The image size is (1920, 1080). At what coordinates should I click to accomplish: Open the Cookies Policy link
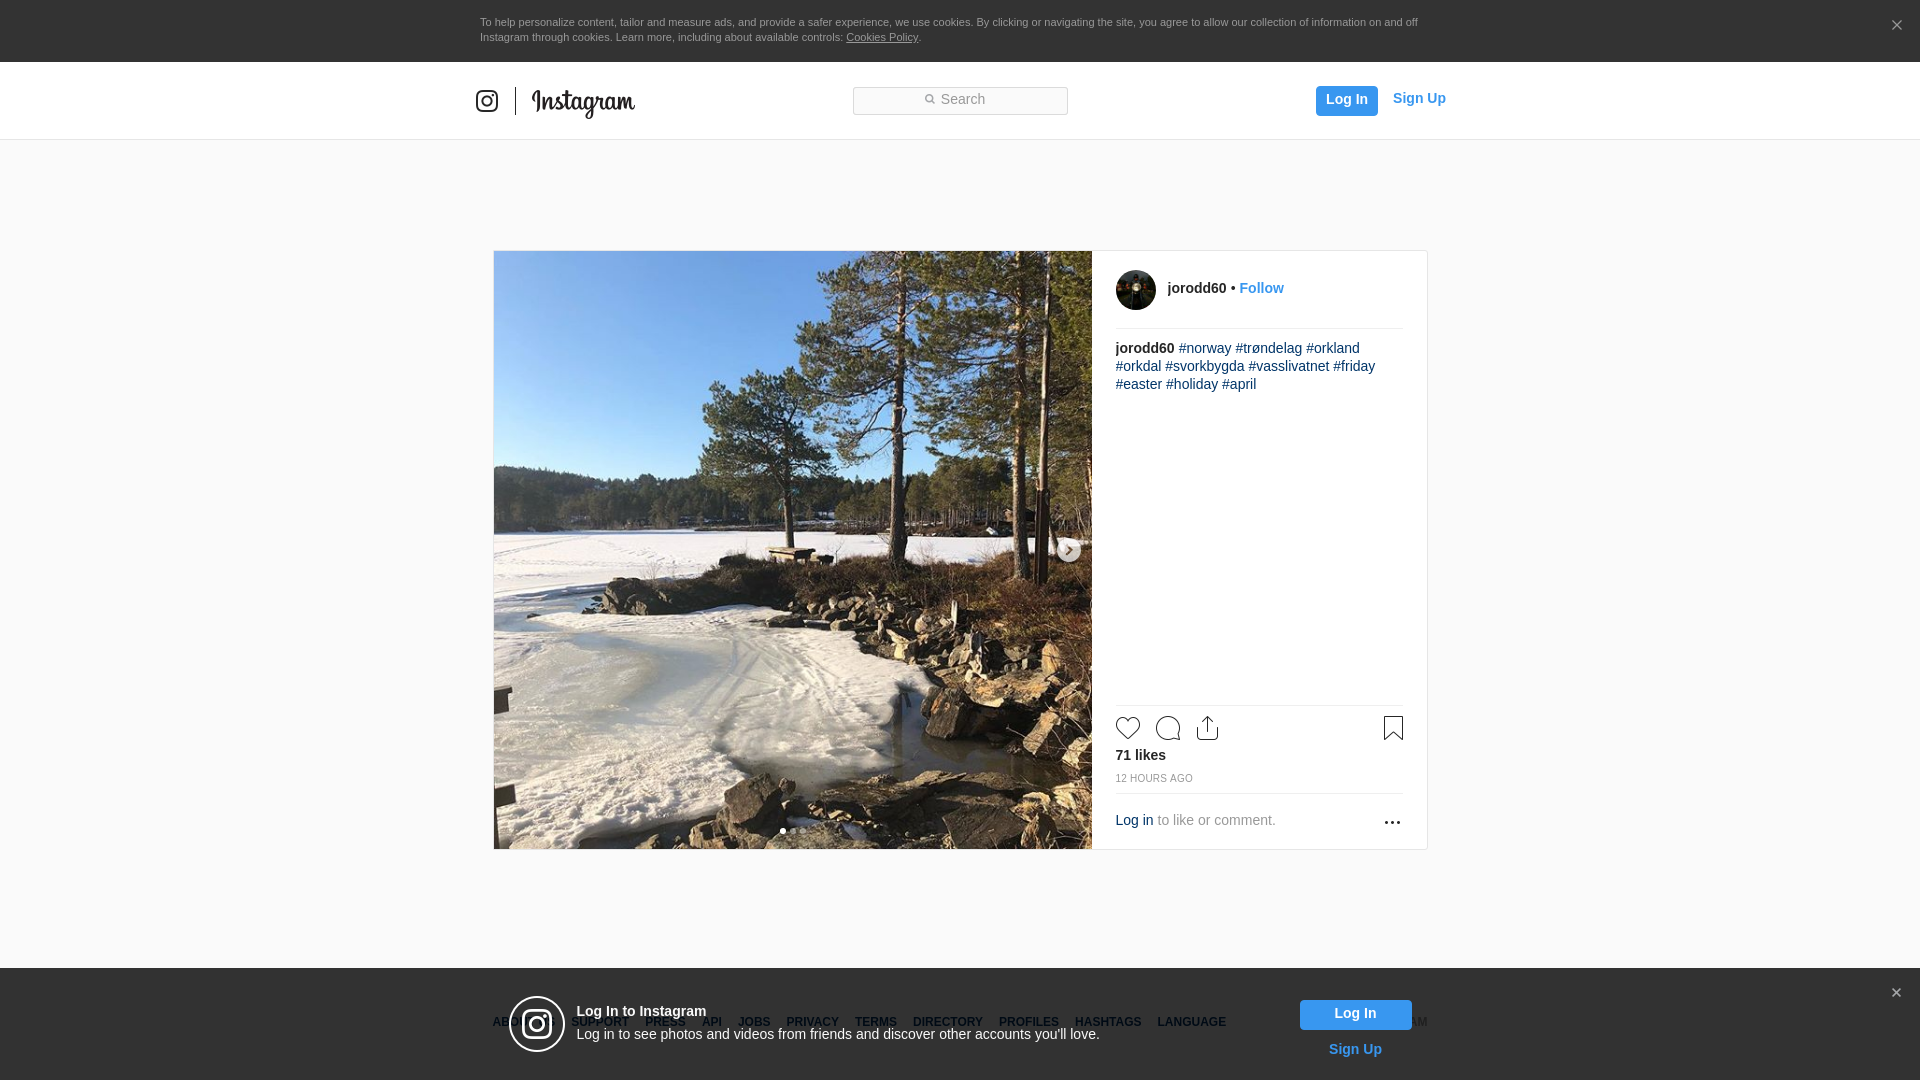881,37
